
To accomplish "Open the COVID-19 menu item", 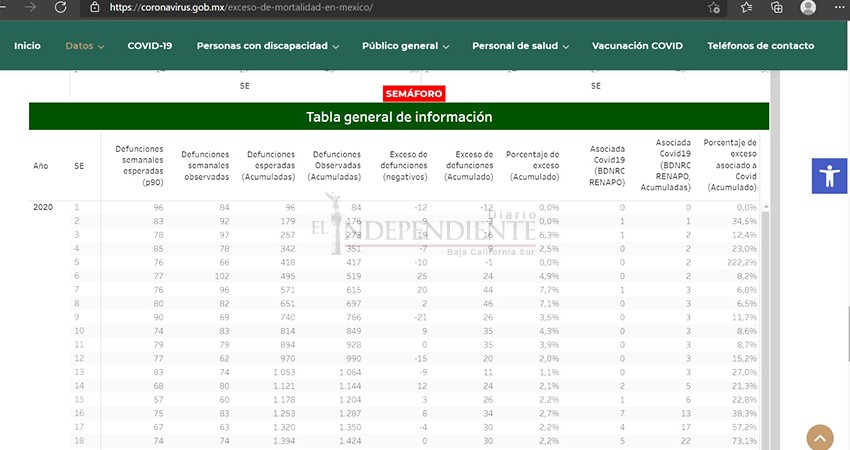I will 150,46.
